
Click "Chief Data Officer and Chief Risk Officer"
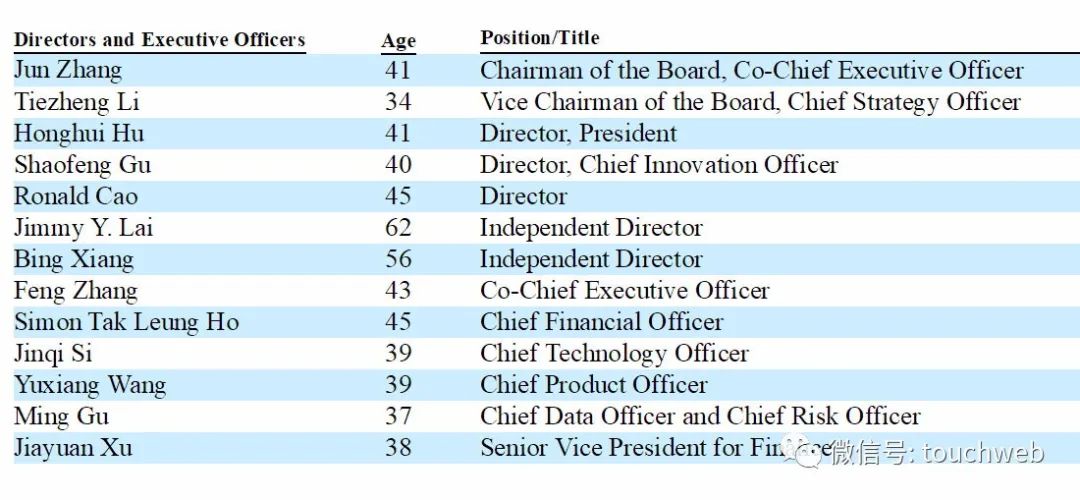(700, 416)
